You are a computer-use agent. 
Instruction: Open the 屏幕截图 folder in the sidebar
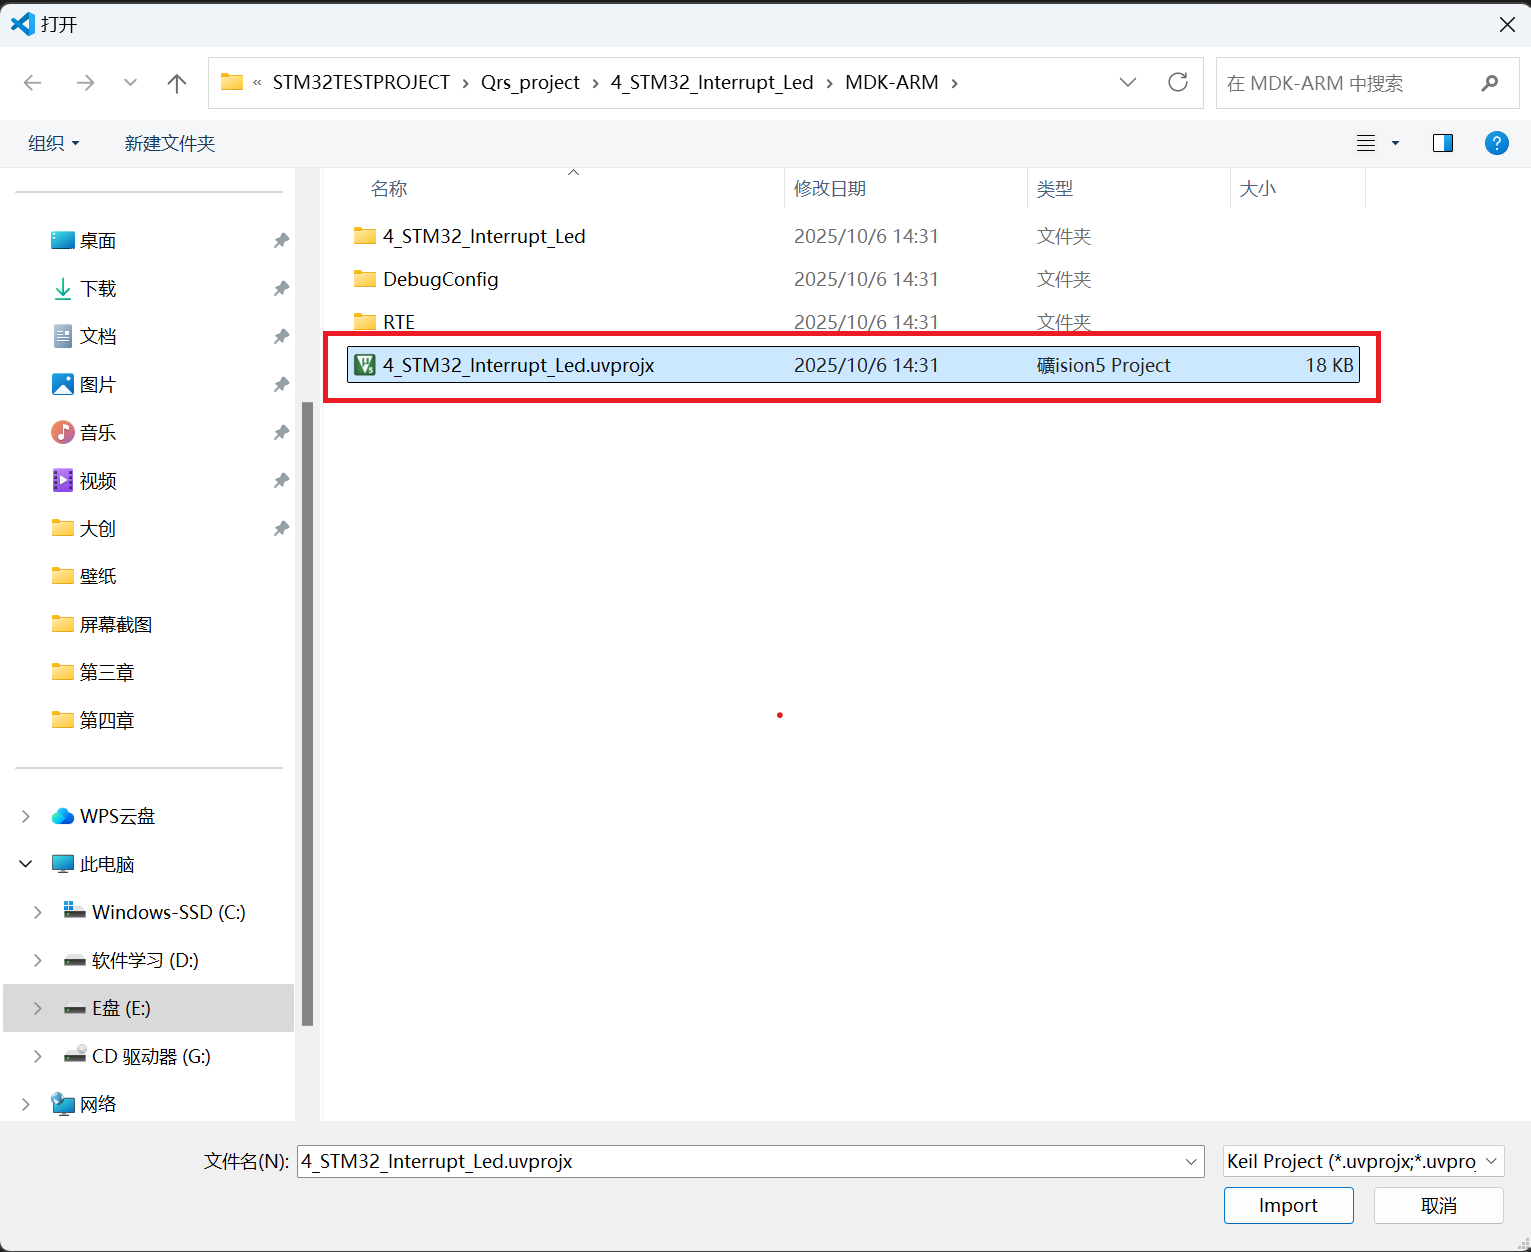click(x=116, y=624)
